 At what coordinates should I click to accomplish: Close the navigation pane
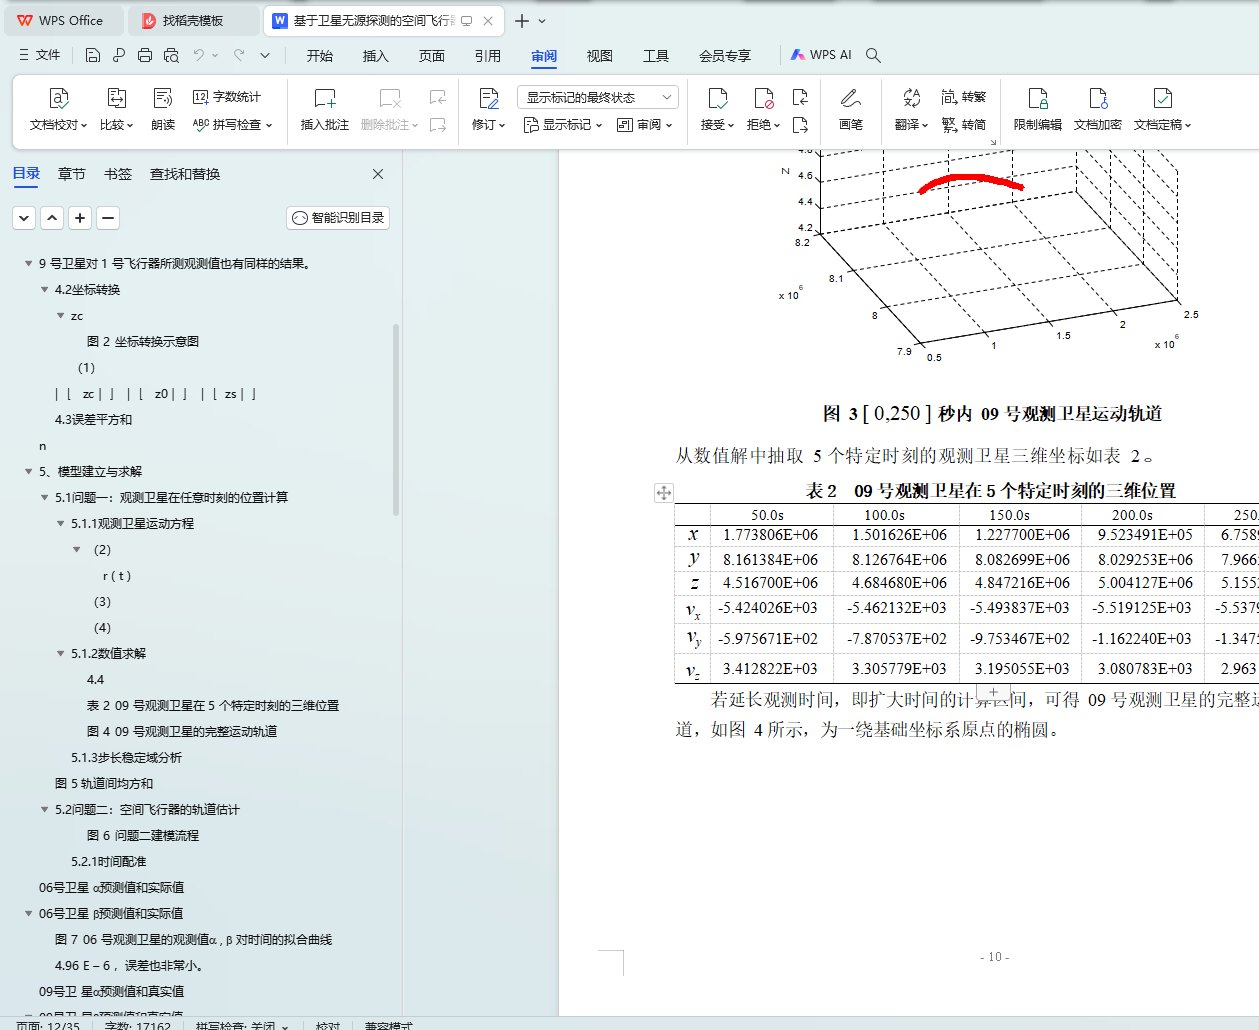(378, 174)
